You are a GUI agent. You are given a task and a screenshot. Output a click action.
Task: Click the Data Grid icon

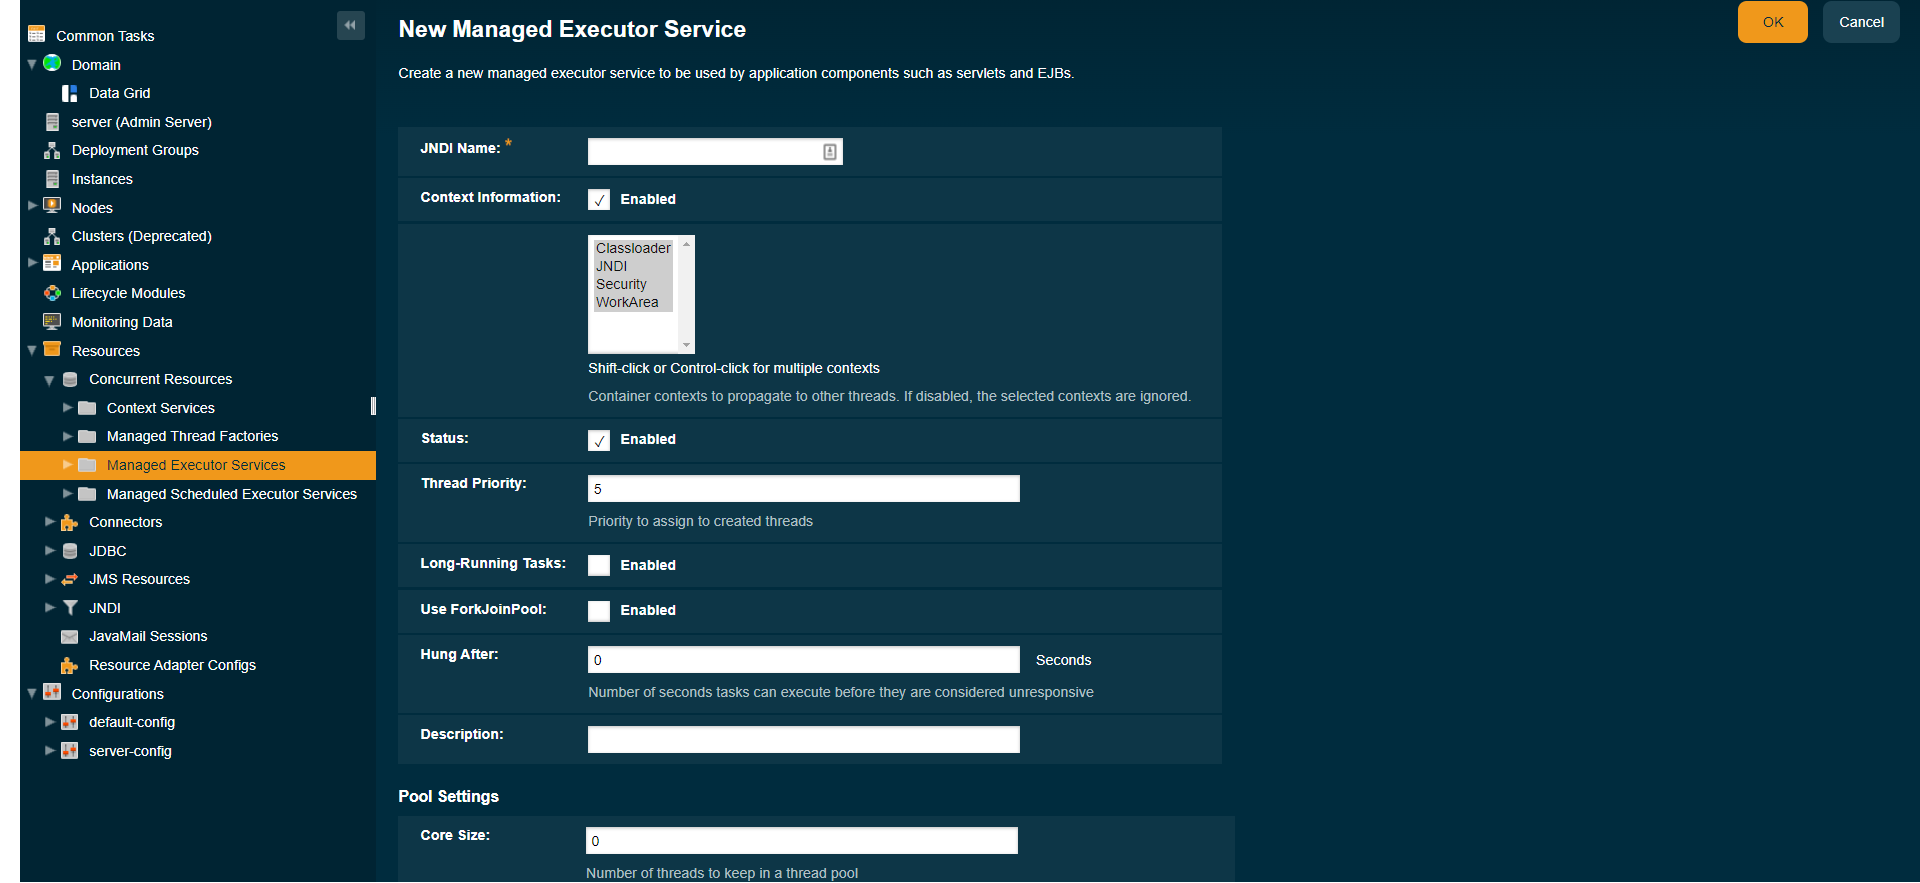[69, 93]
